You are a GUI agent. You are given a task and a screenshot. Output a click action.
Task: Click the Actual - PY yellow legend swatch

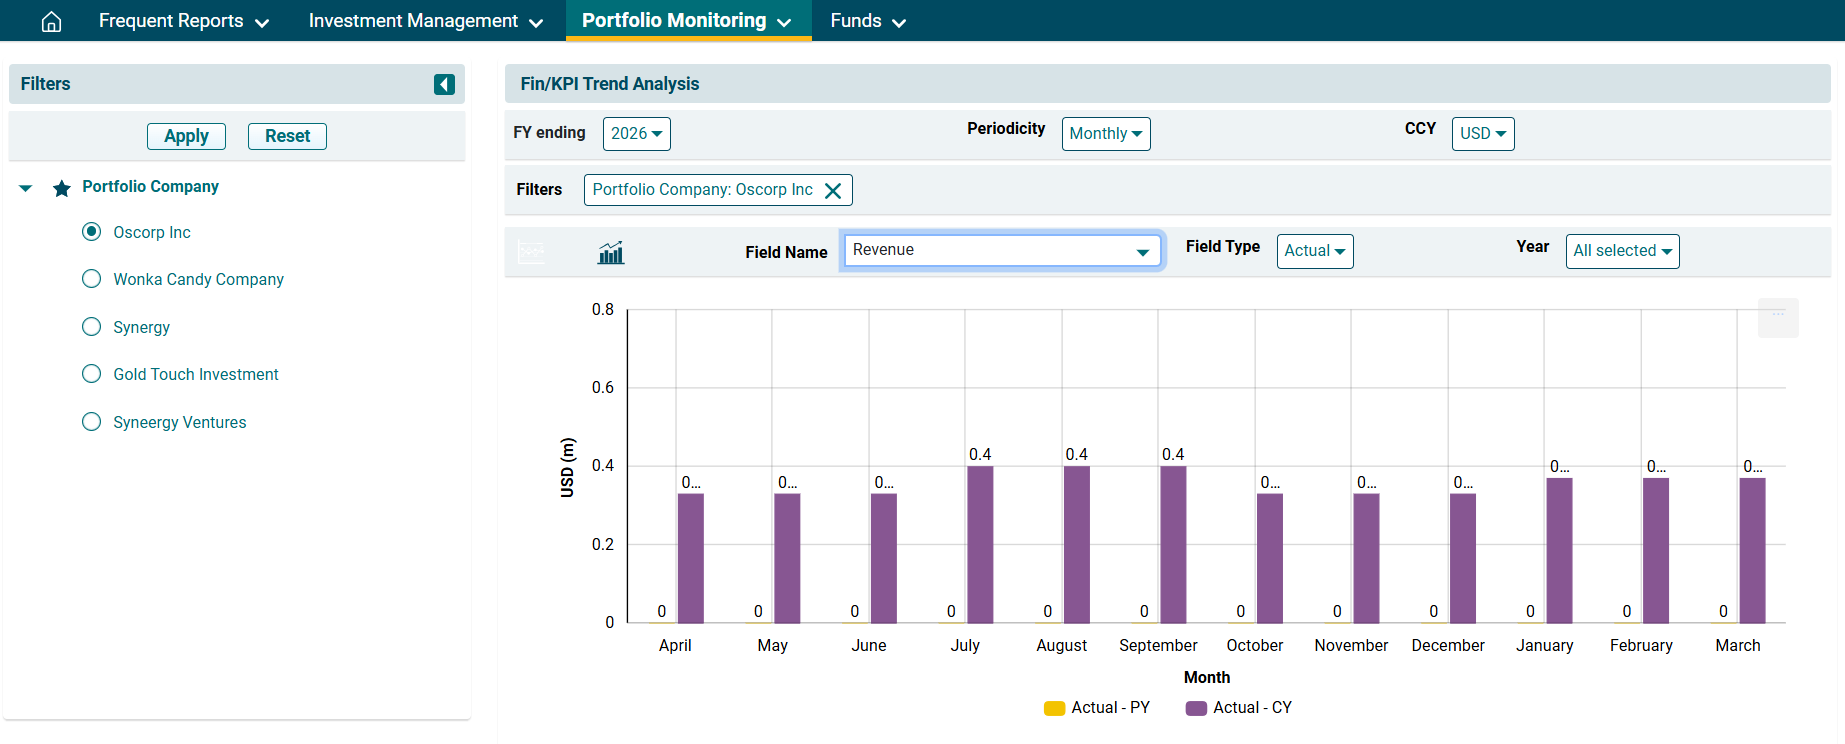pyautogui.click(x=1054, y=708)
